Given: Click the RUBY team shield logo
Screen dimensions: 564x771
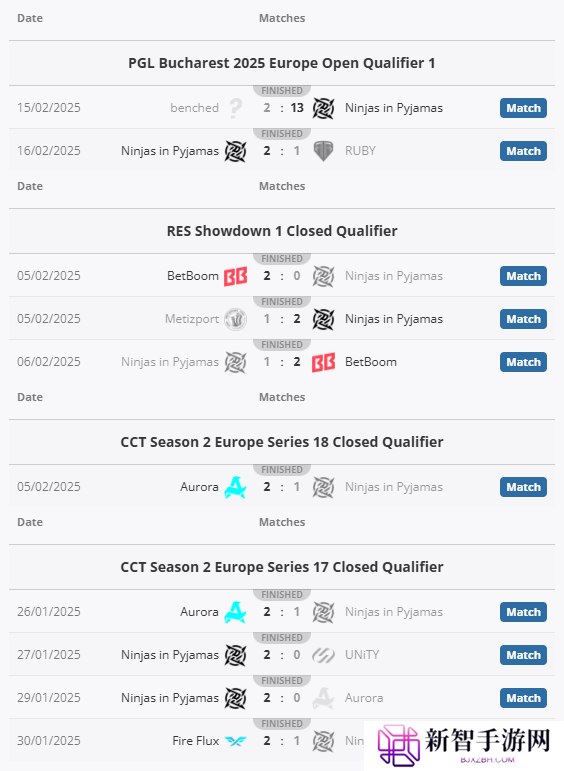Looking at the screenshot, I should coord(324,151).
